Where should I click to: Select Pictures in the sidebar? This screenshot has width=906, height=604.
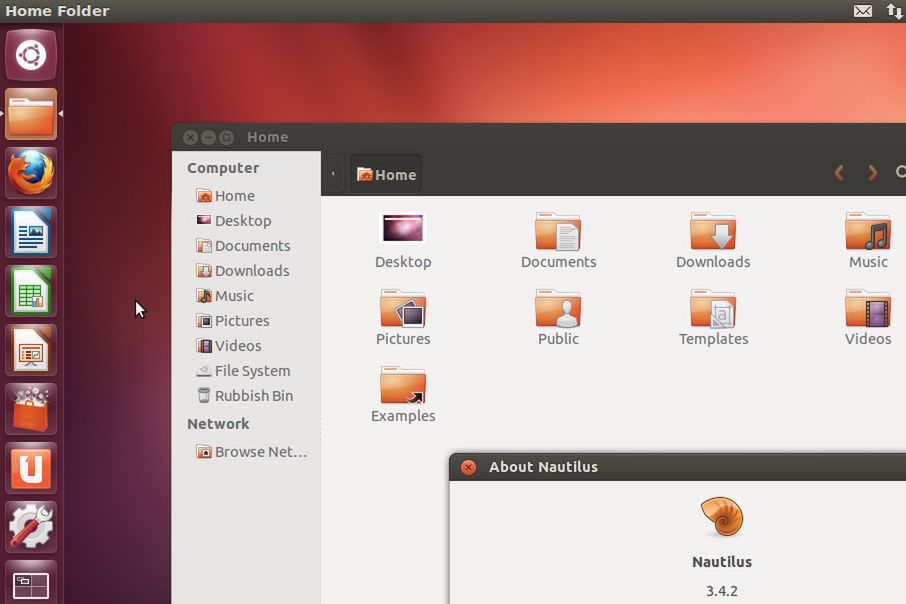pyautogui.click(x=232, y=321)
